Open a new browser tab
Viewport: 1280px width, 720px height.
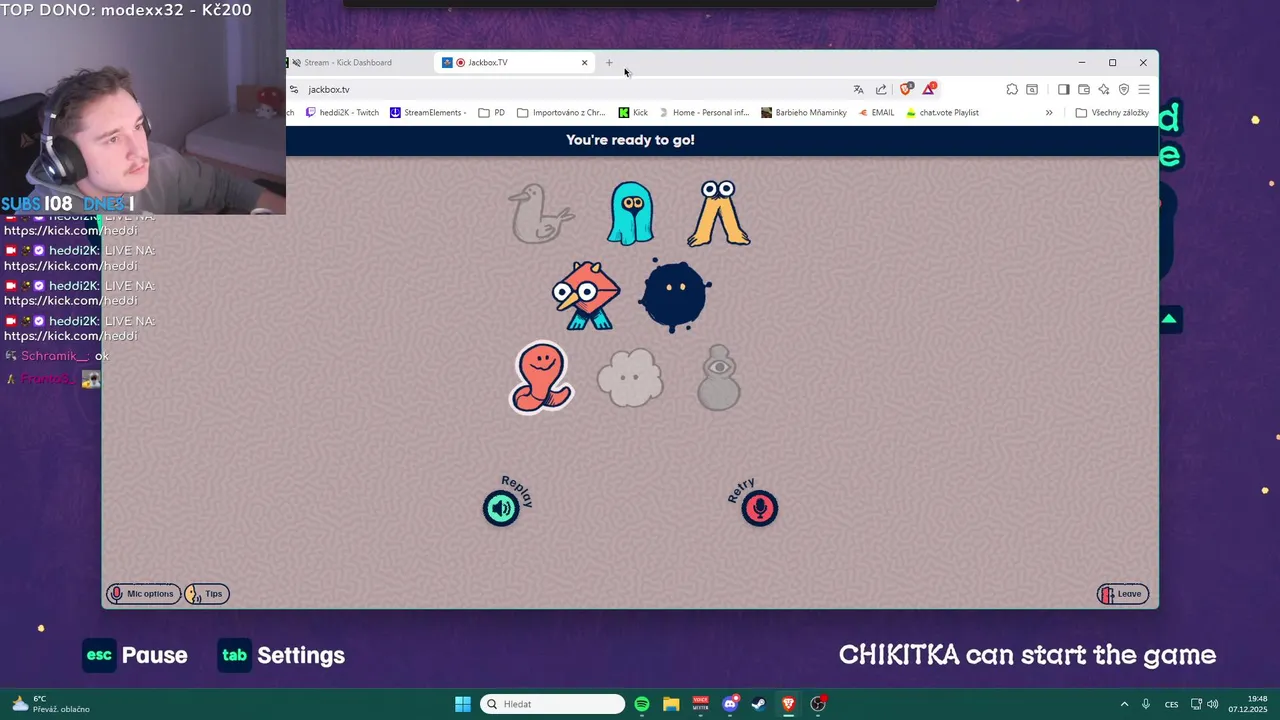tap(609, 62)
